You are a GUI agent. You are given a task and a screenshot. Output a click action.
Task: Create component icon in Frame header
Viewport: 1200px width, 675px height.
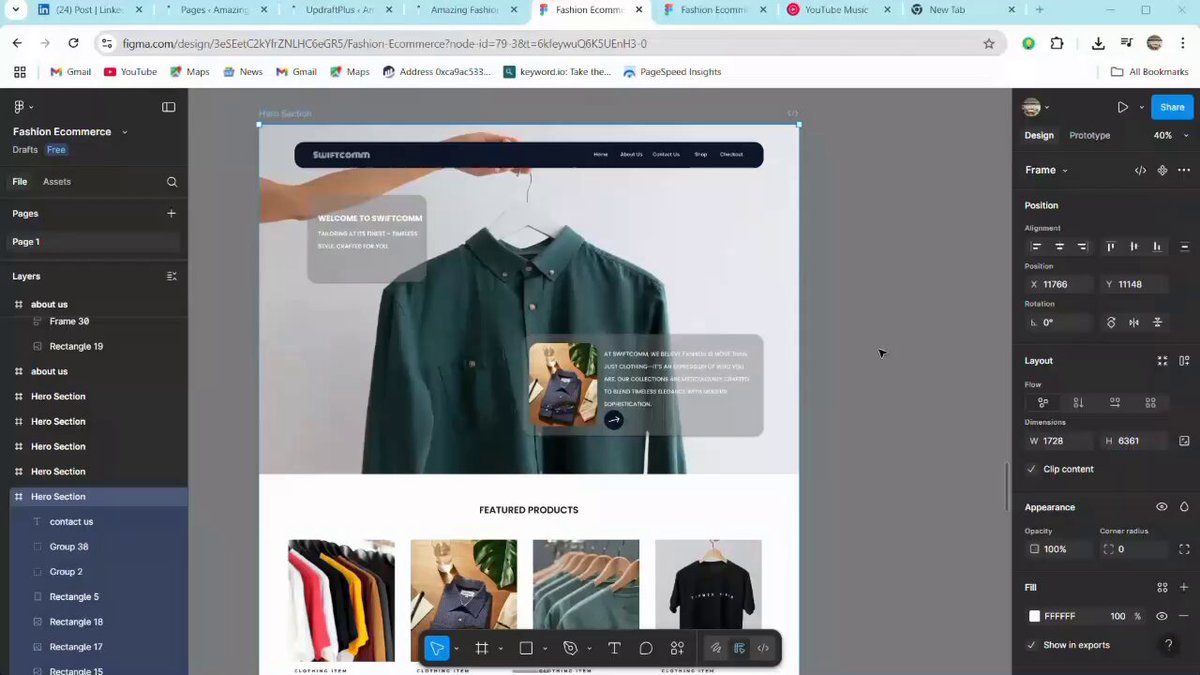(x=1162, y=170)
